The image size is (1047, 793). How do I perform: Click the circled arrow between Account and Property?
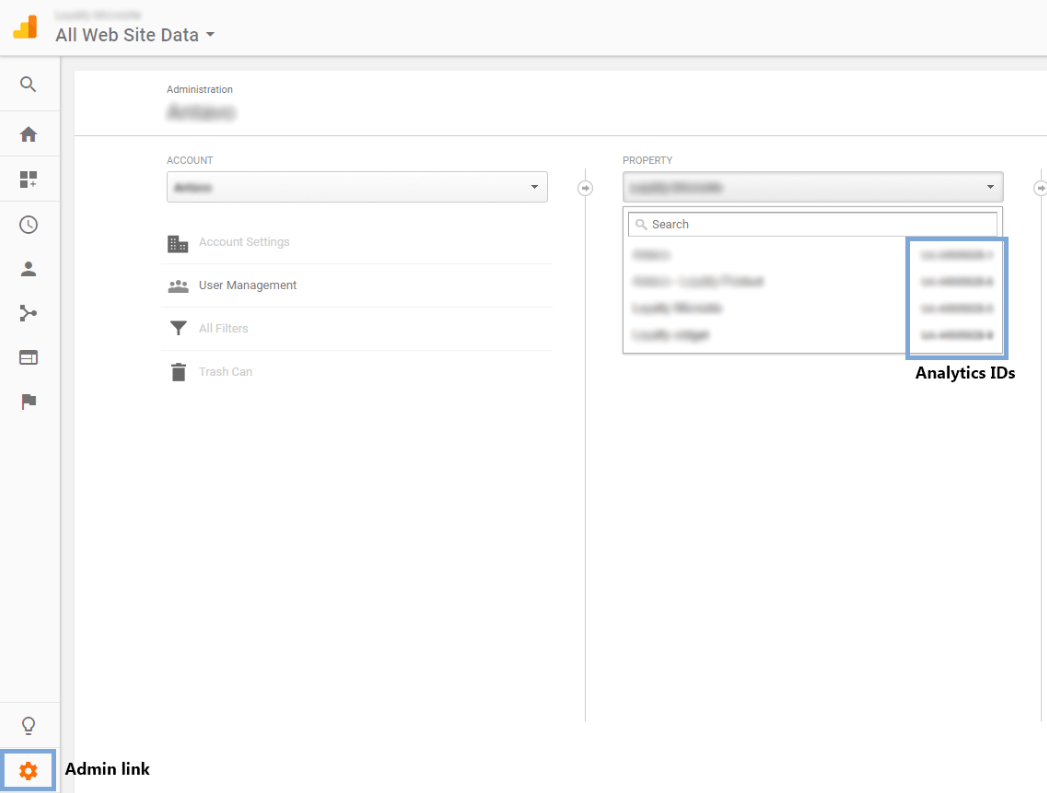pos(585,188)
